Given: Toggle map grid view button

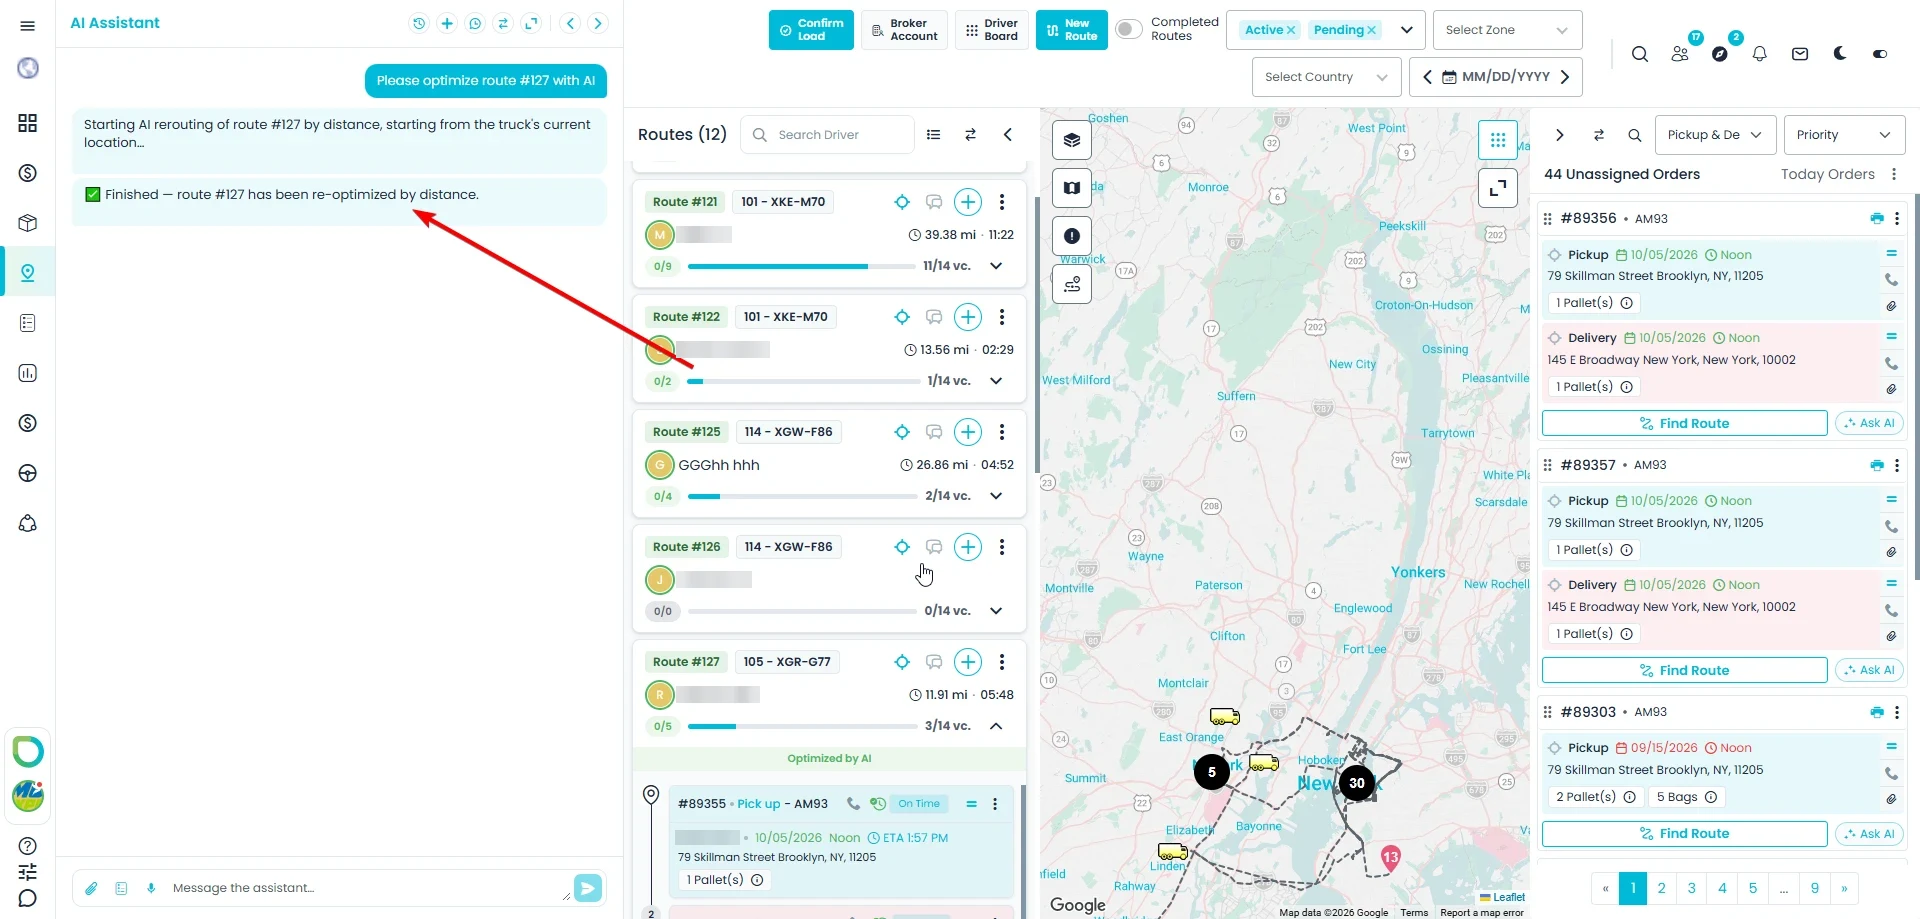Looking at the screenshot, I should click(x=1498, y=140).
